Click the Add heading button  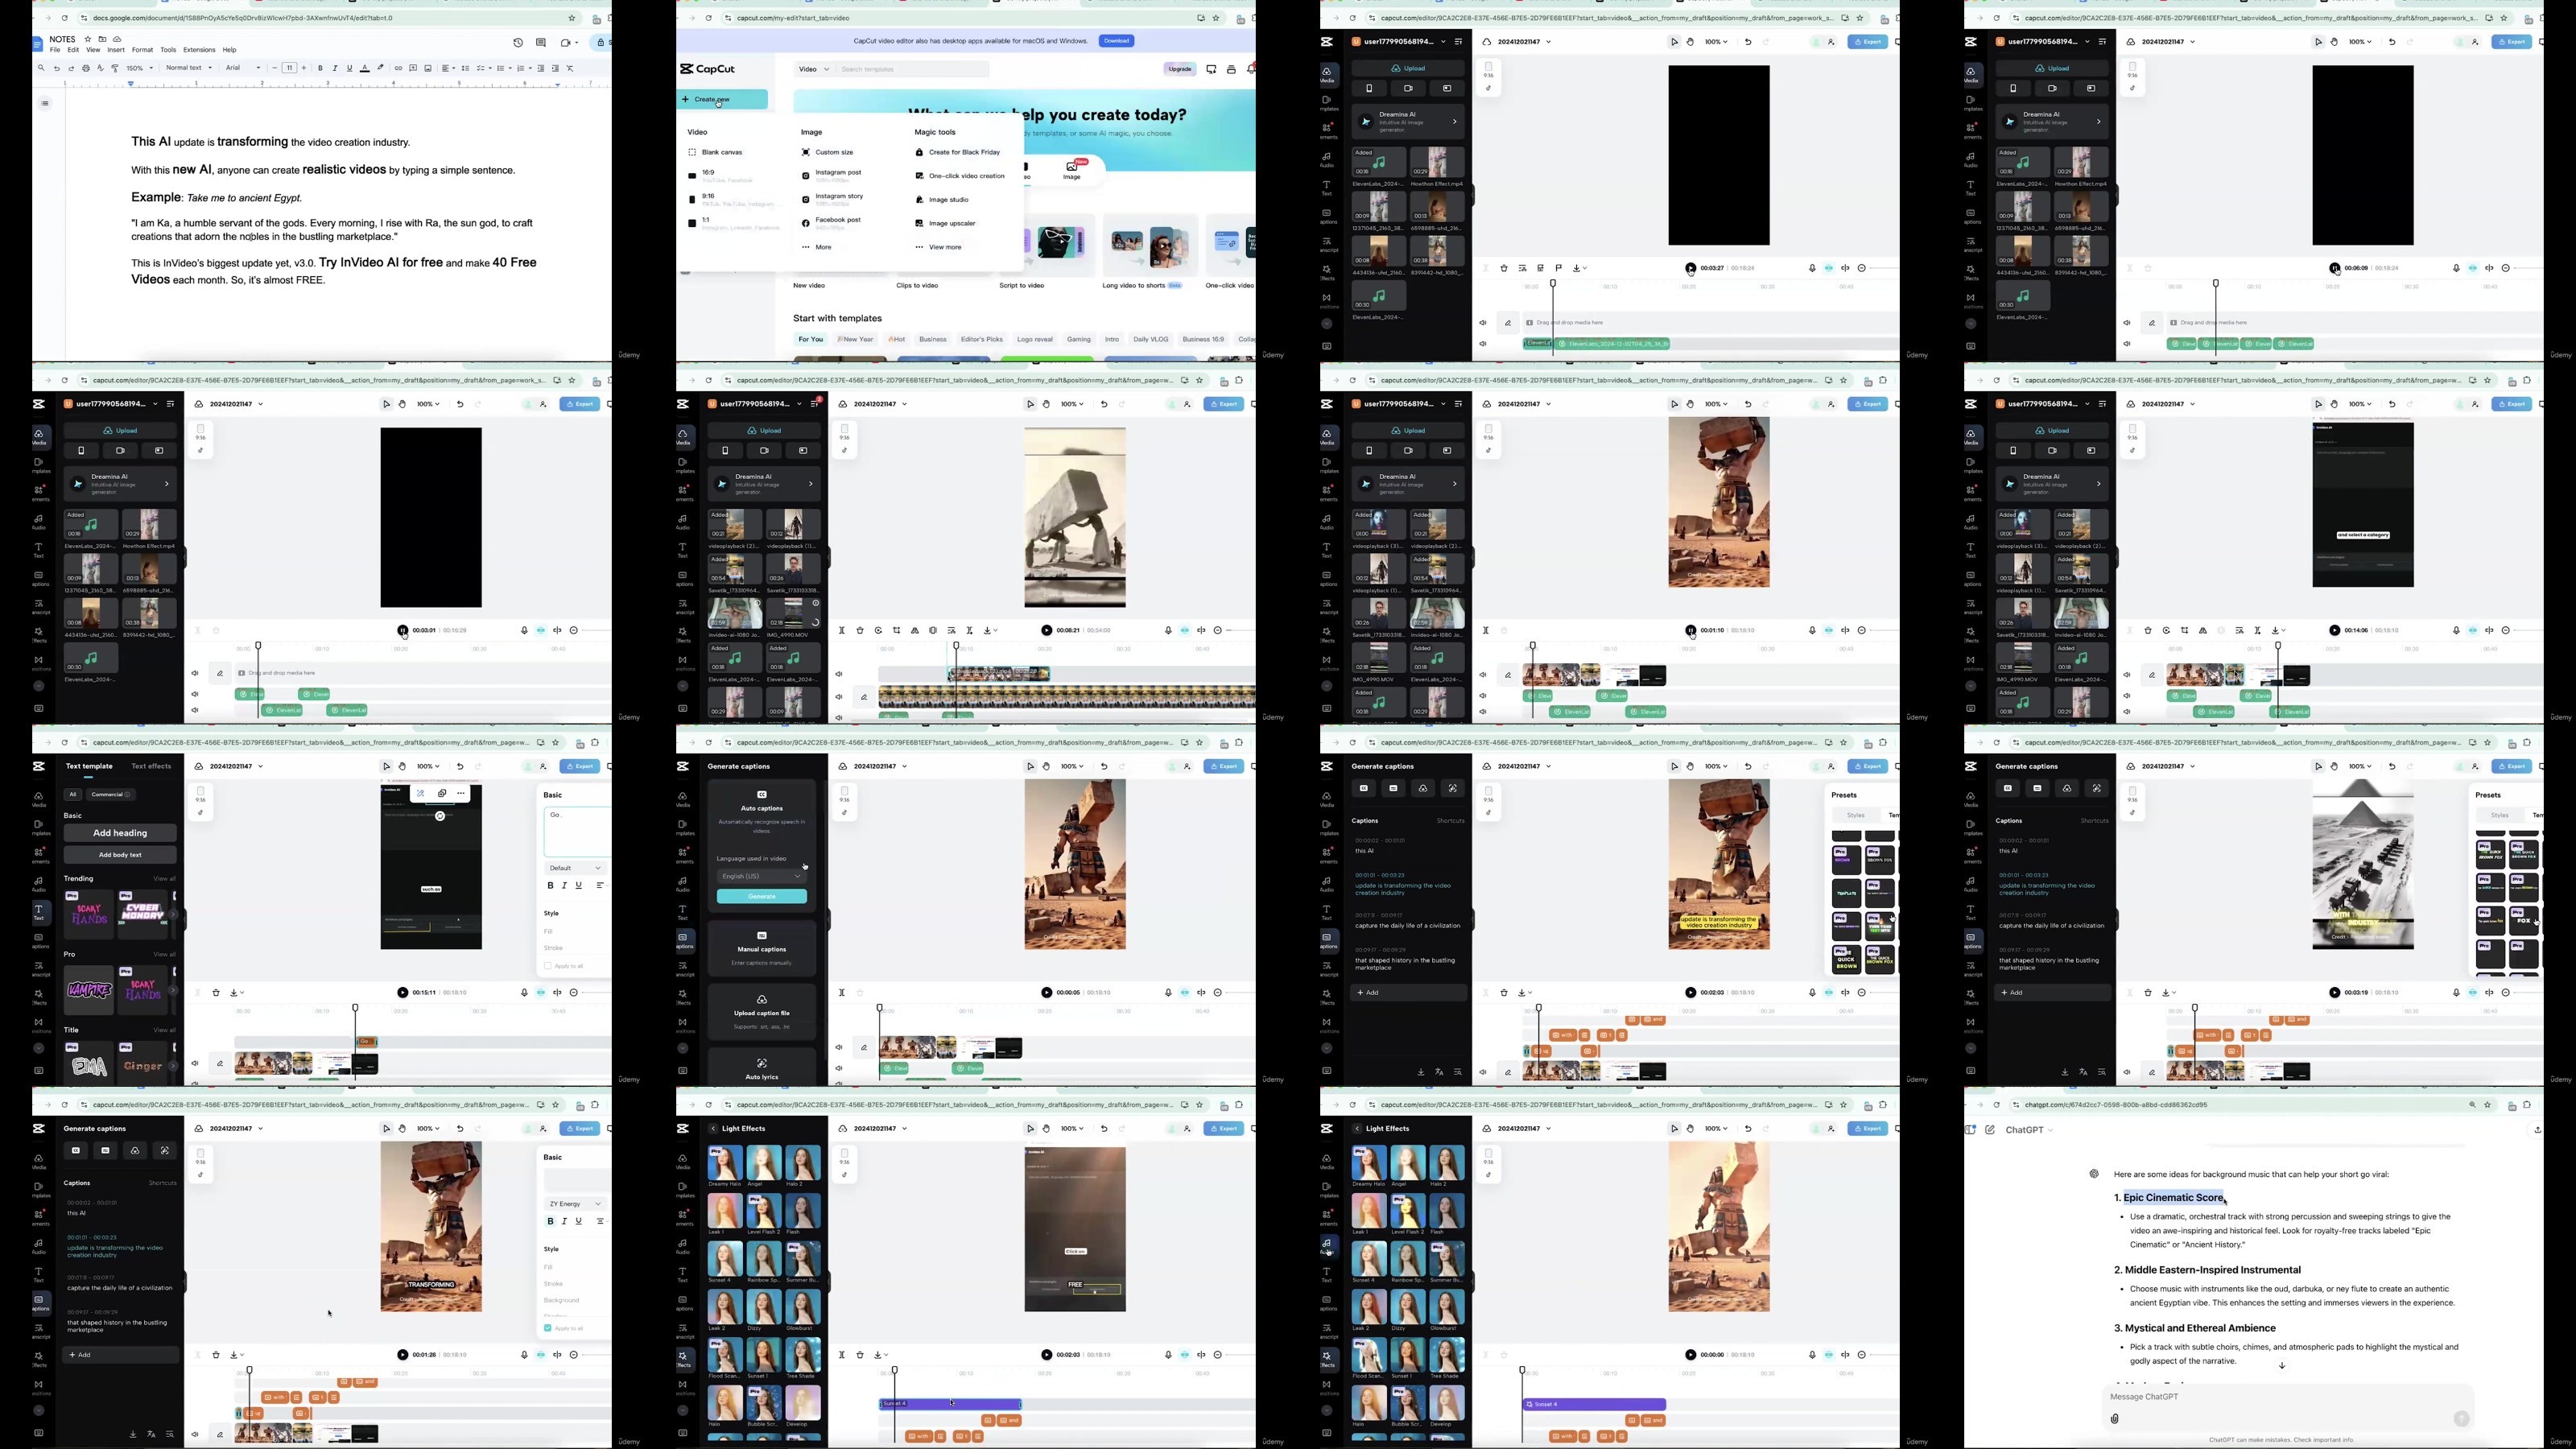[x=120, y=833]
